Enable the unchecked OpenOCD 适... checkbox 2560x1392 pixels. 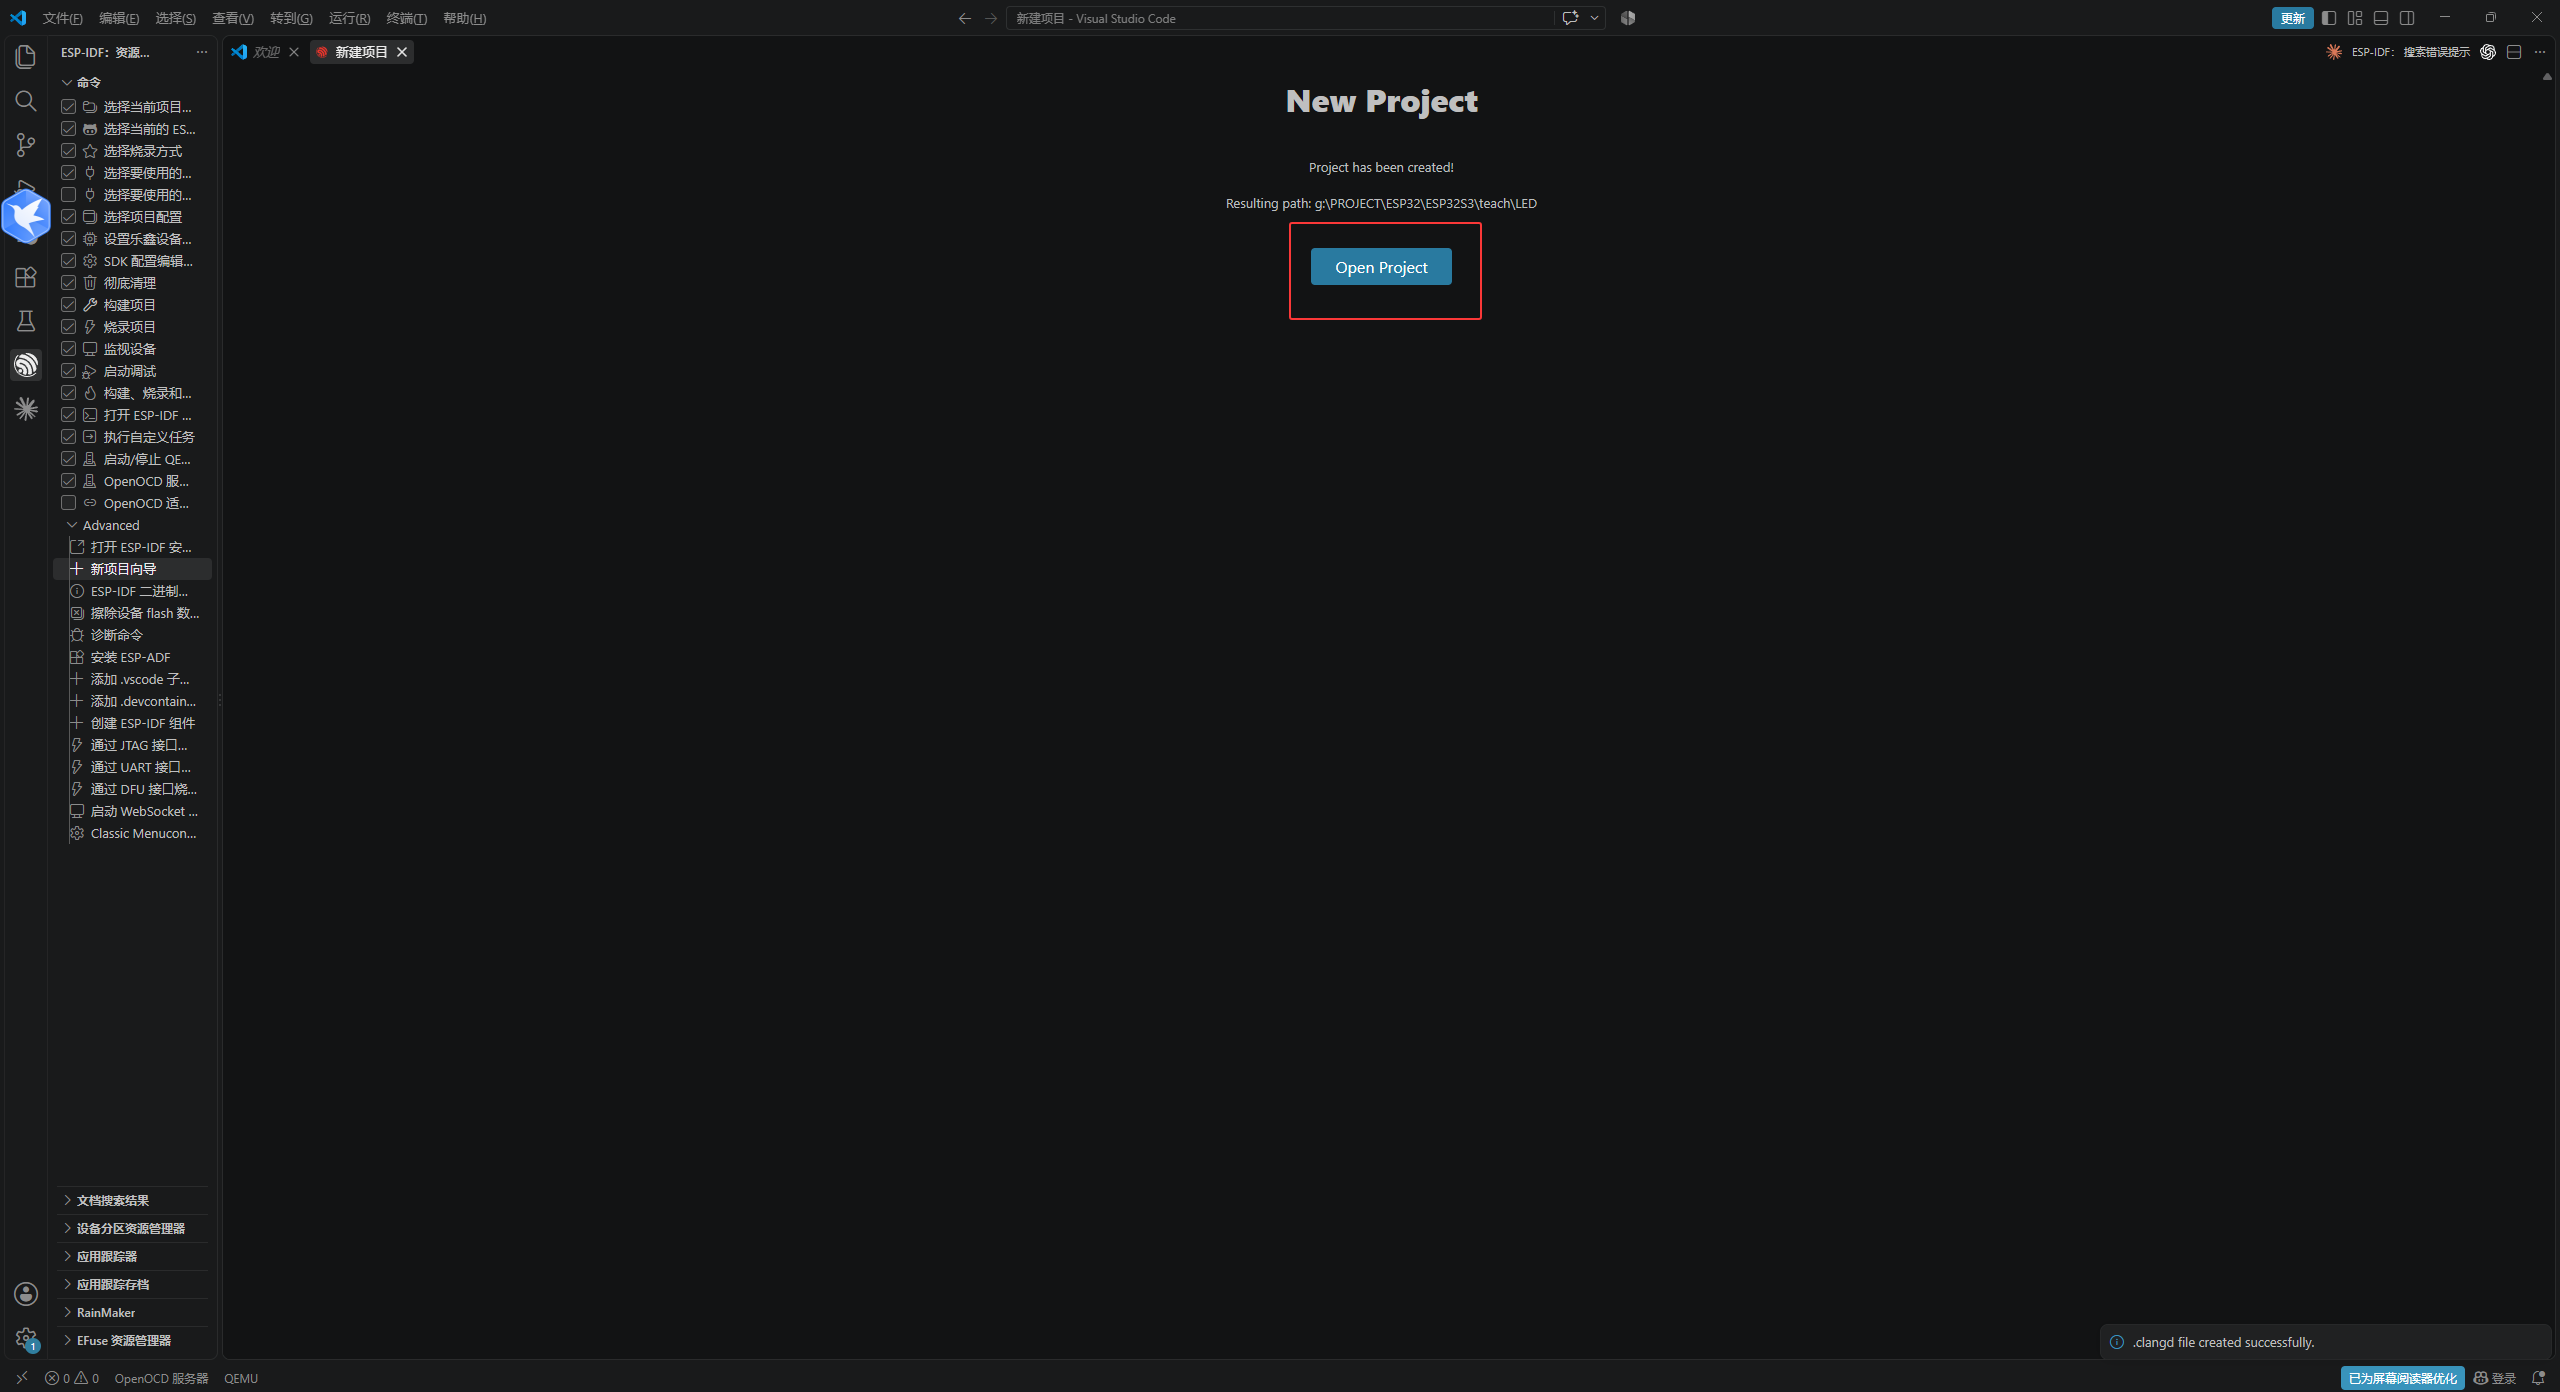tap(68, 503)
